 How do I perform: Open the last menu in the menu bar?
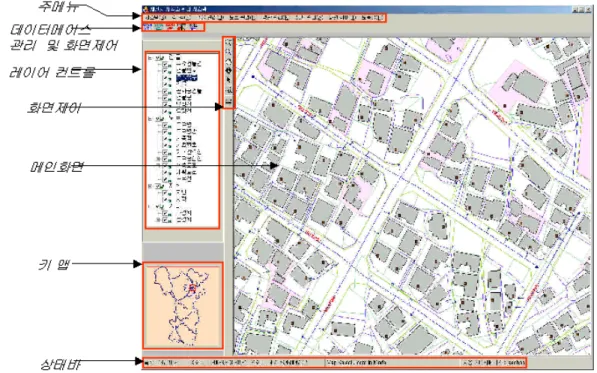tap(372, 18)
